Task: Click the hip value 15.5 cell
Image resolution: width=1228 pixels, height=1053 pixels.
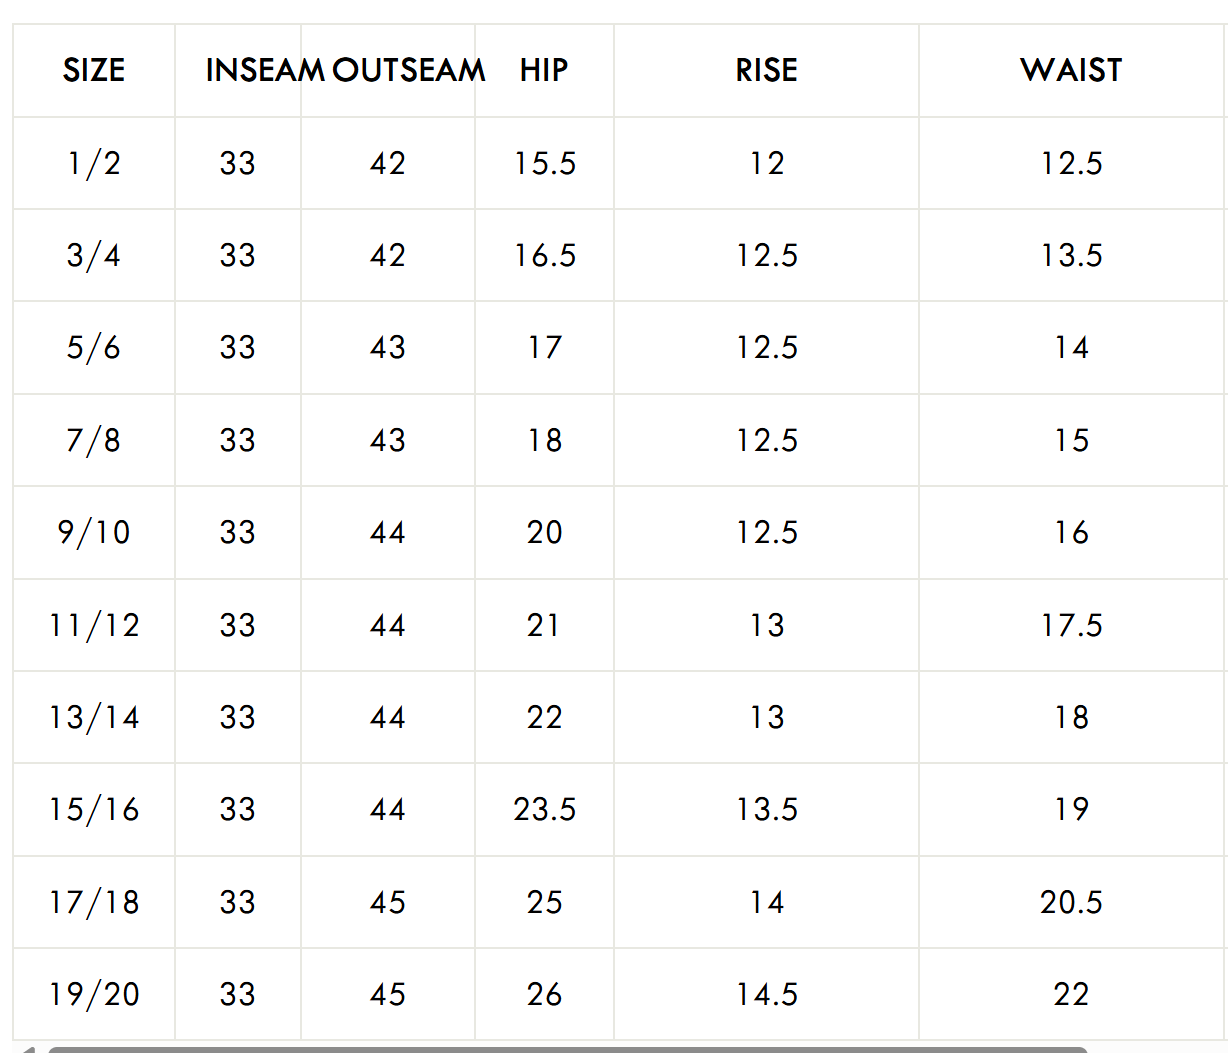Action: coord(545,163)
